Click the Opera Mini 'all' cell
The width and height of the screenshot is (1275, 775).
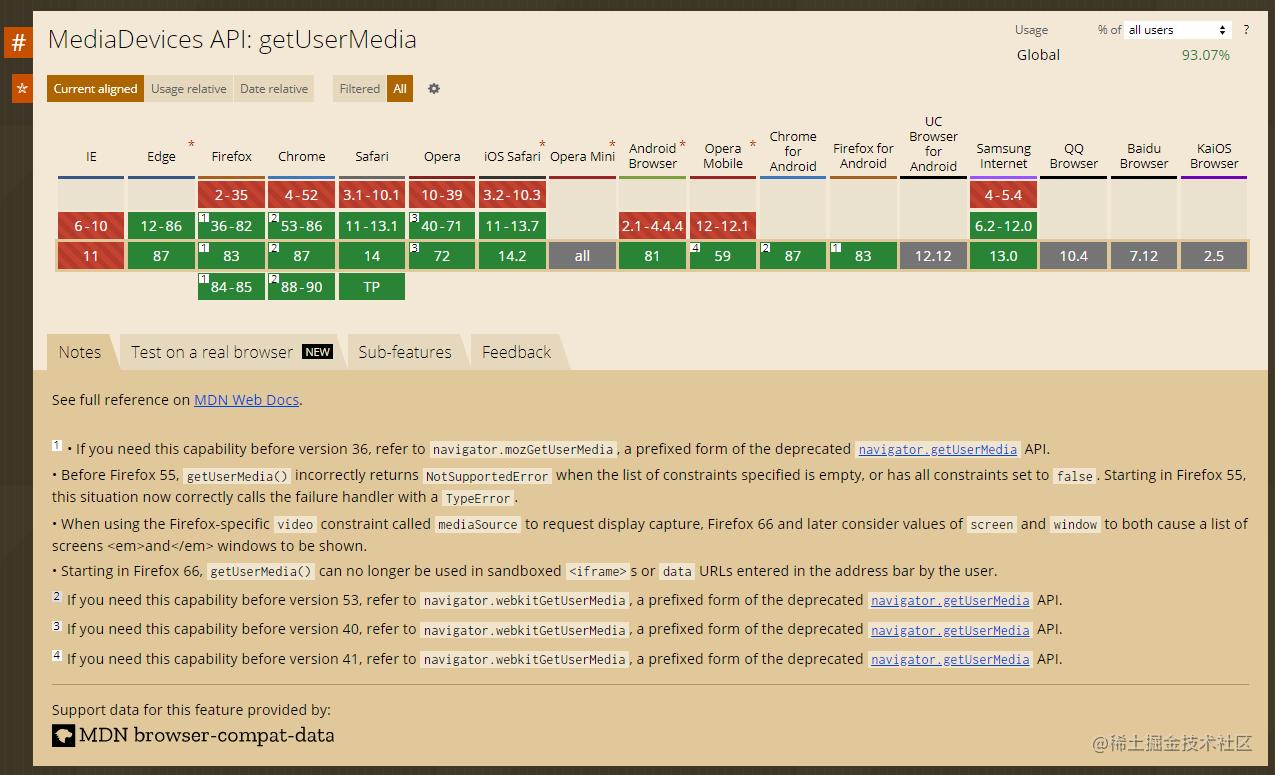coord(582,256)
